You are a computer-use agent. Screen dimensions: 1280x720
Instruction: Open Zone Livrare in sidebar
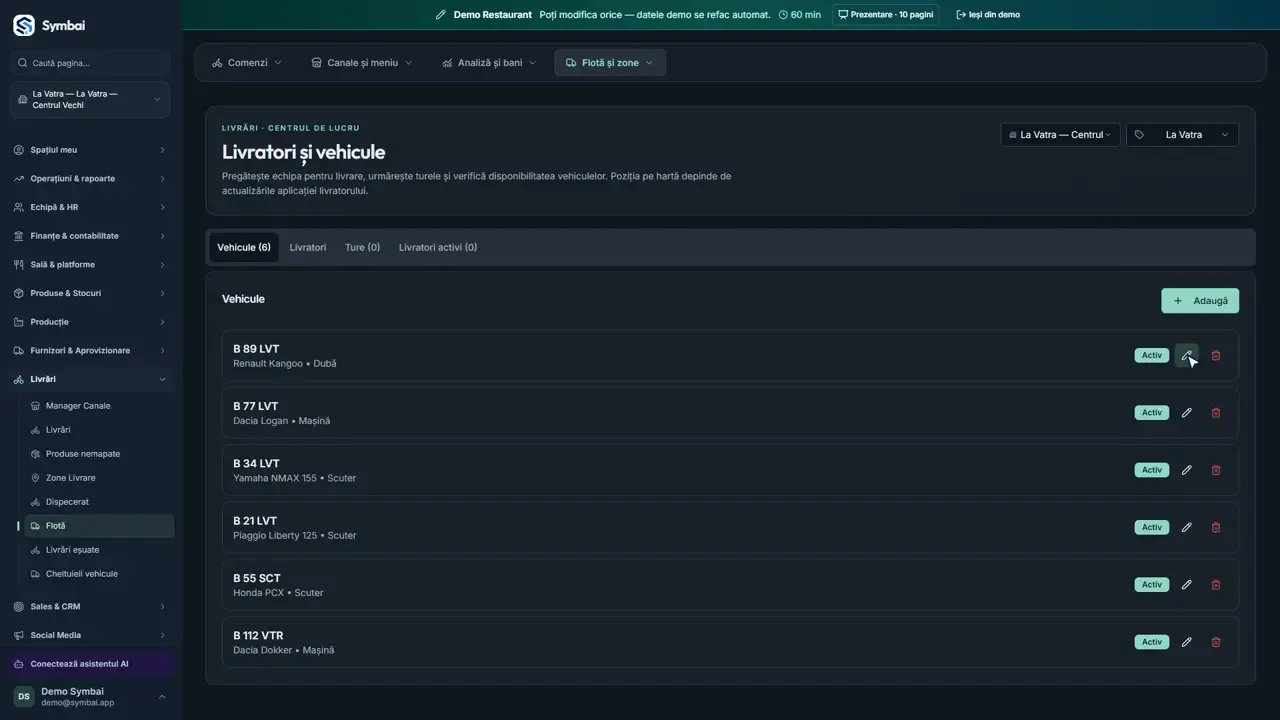coord(99,478)
